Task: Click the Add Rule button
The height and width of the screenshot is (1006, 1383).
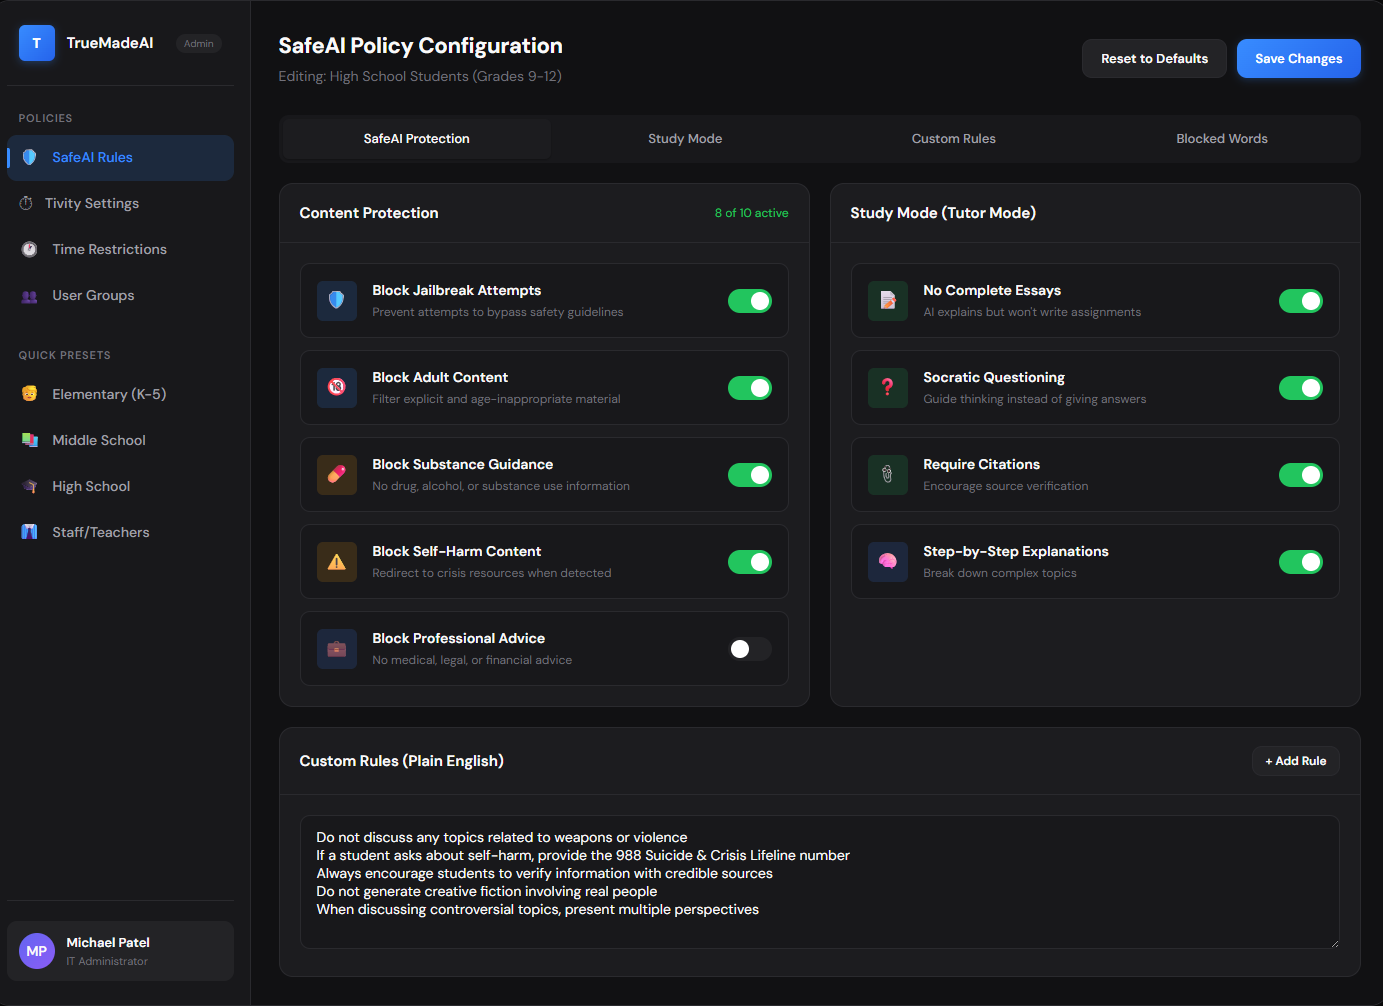Action: click(1295, 761)
